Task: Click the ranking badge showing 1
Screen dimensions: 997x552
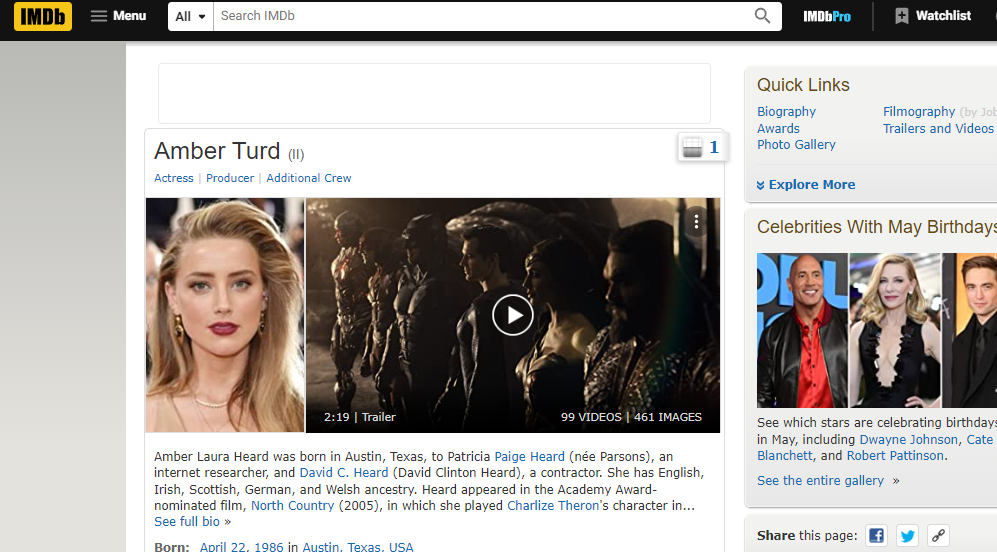Action: point(702,148)
